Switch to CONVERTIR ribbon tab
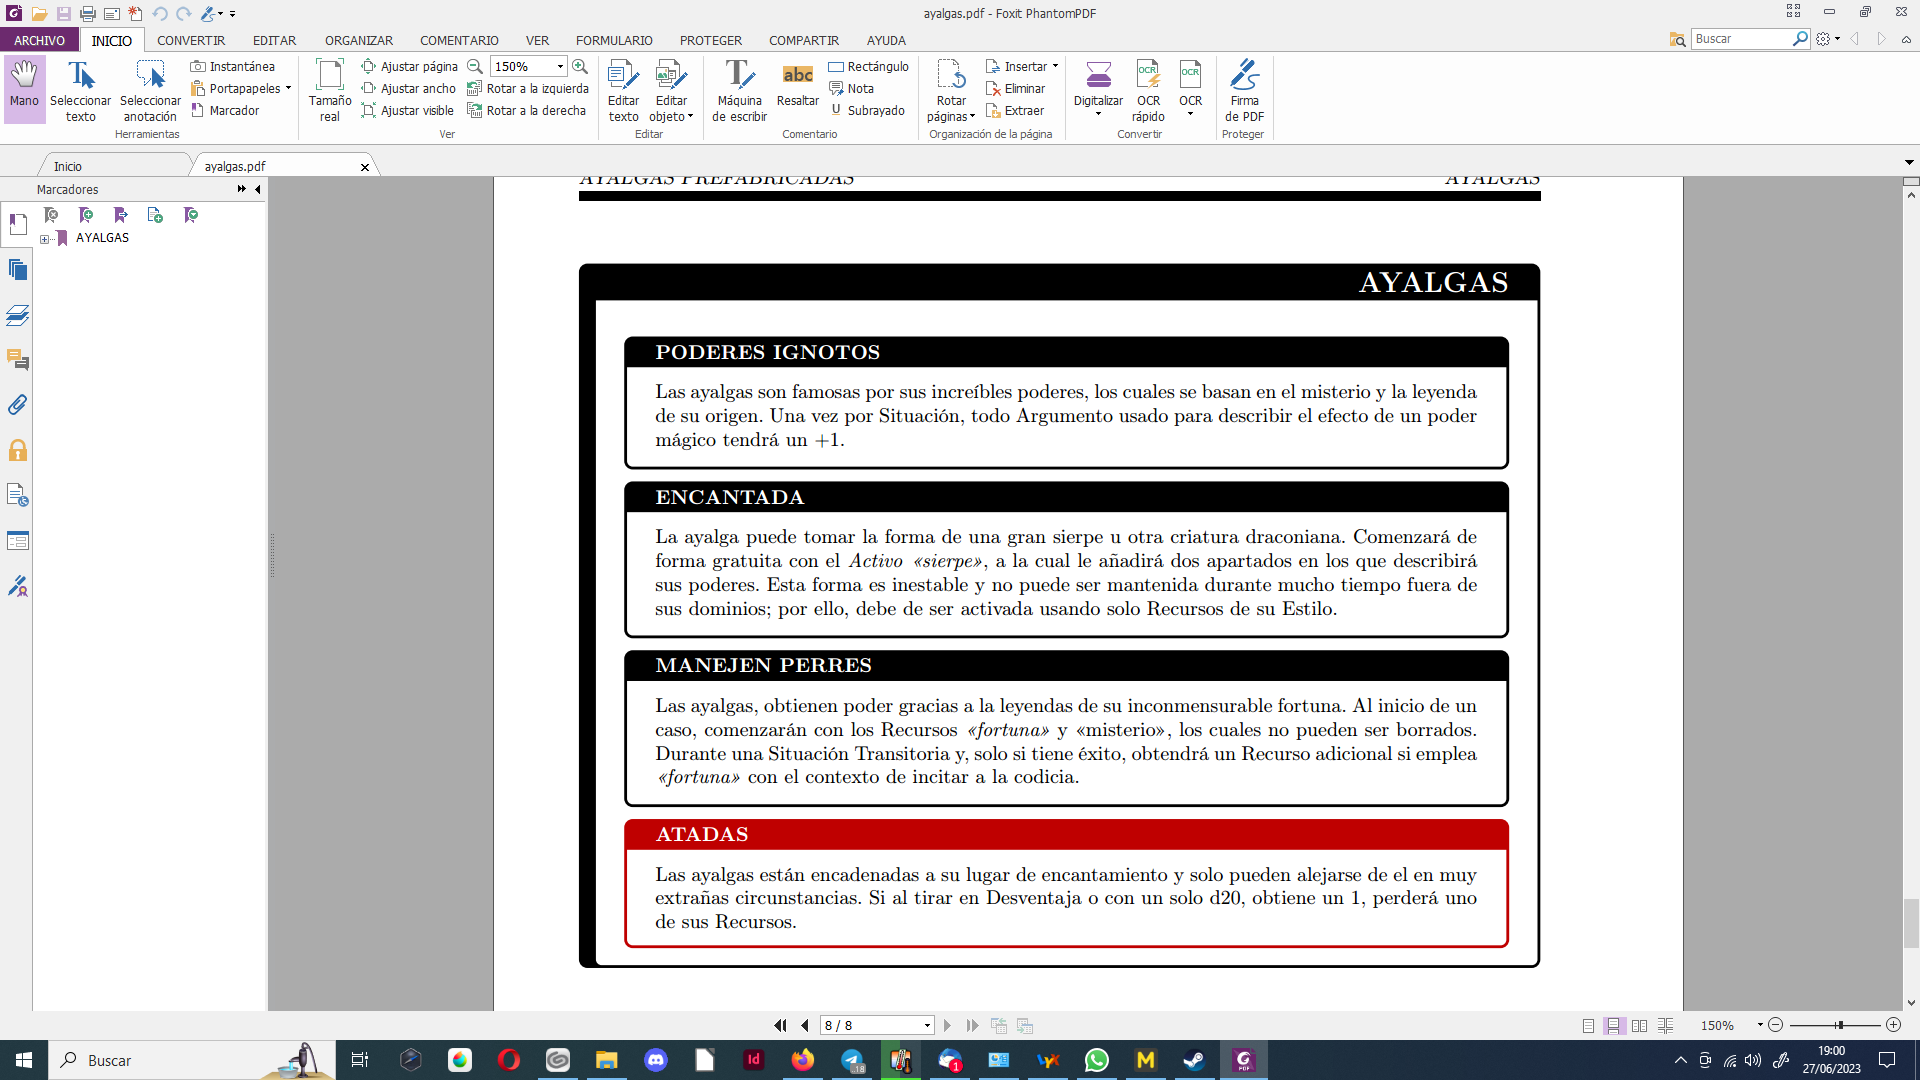The width and height of the screenshot is (1920, 1080). point(191,40)
